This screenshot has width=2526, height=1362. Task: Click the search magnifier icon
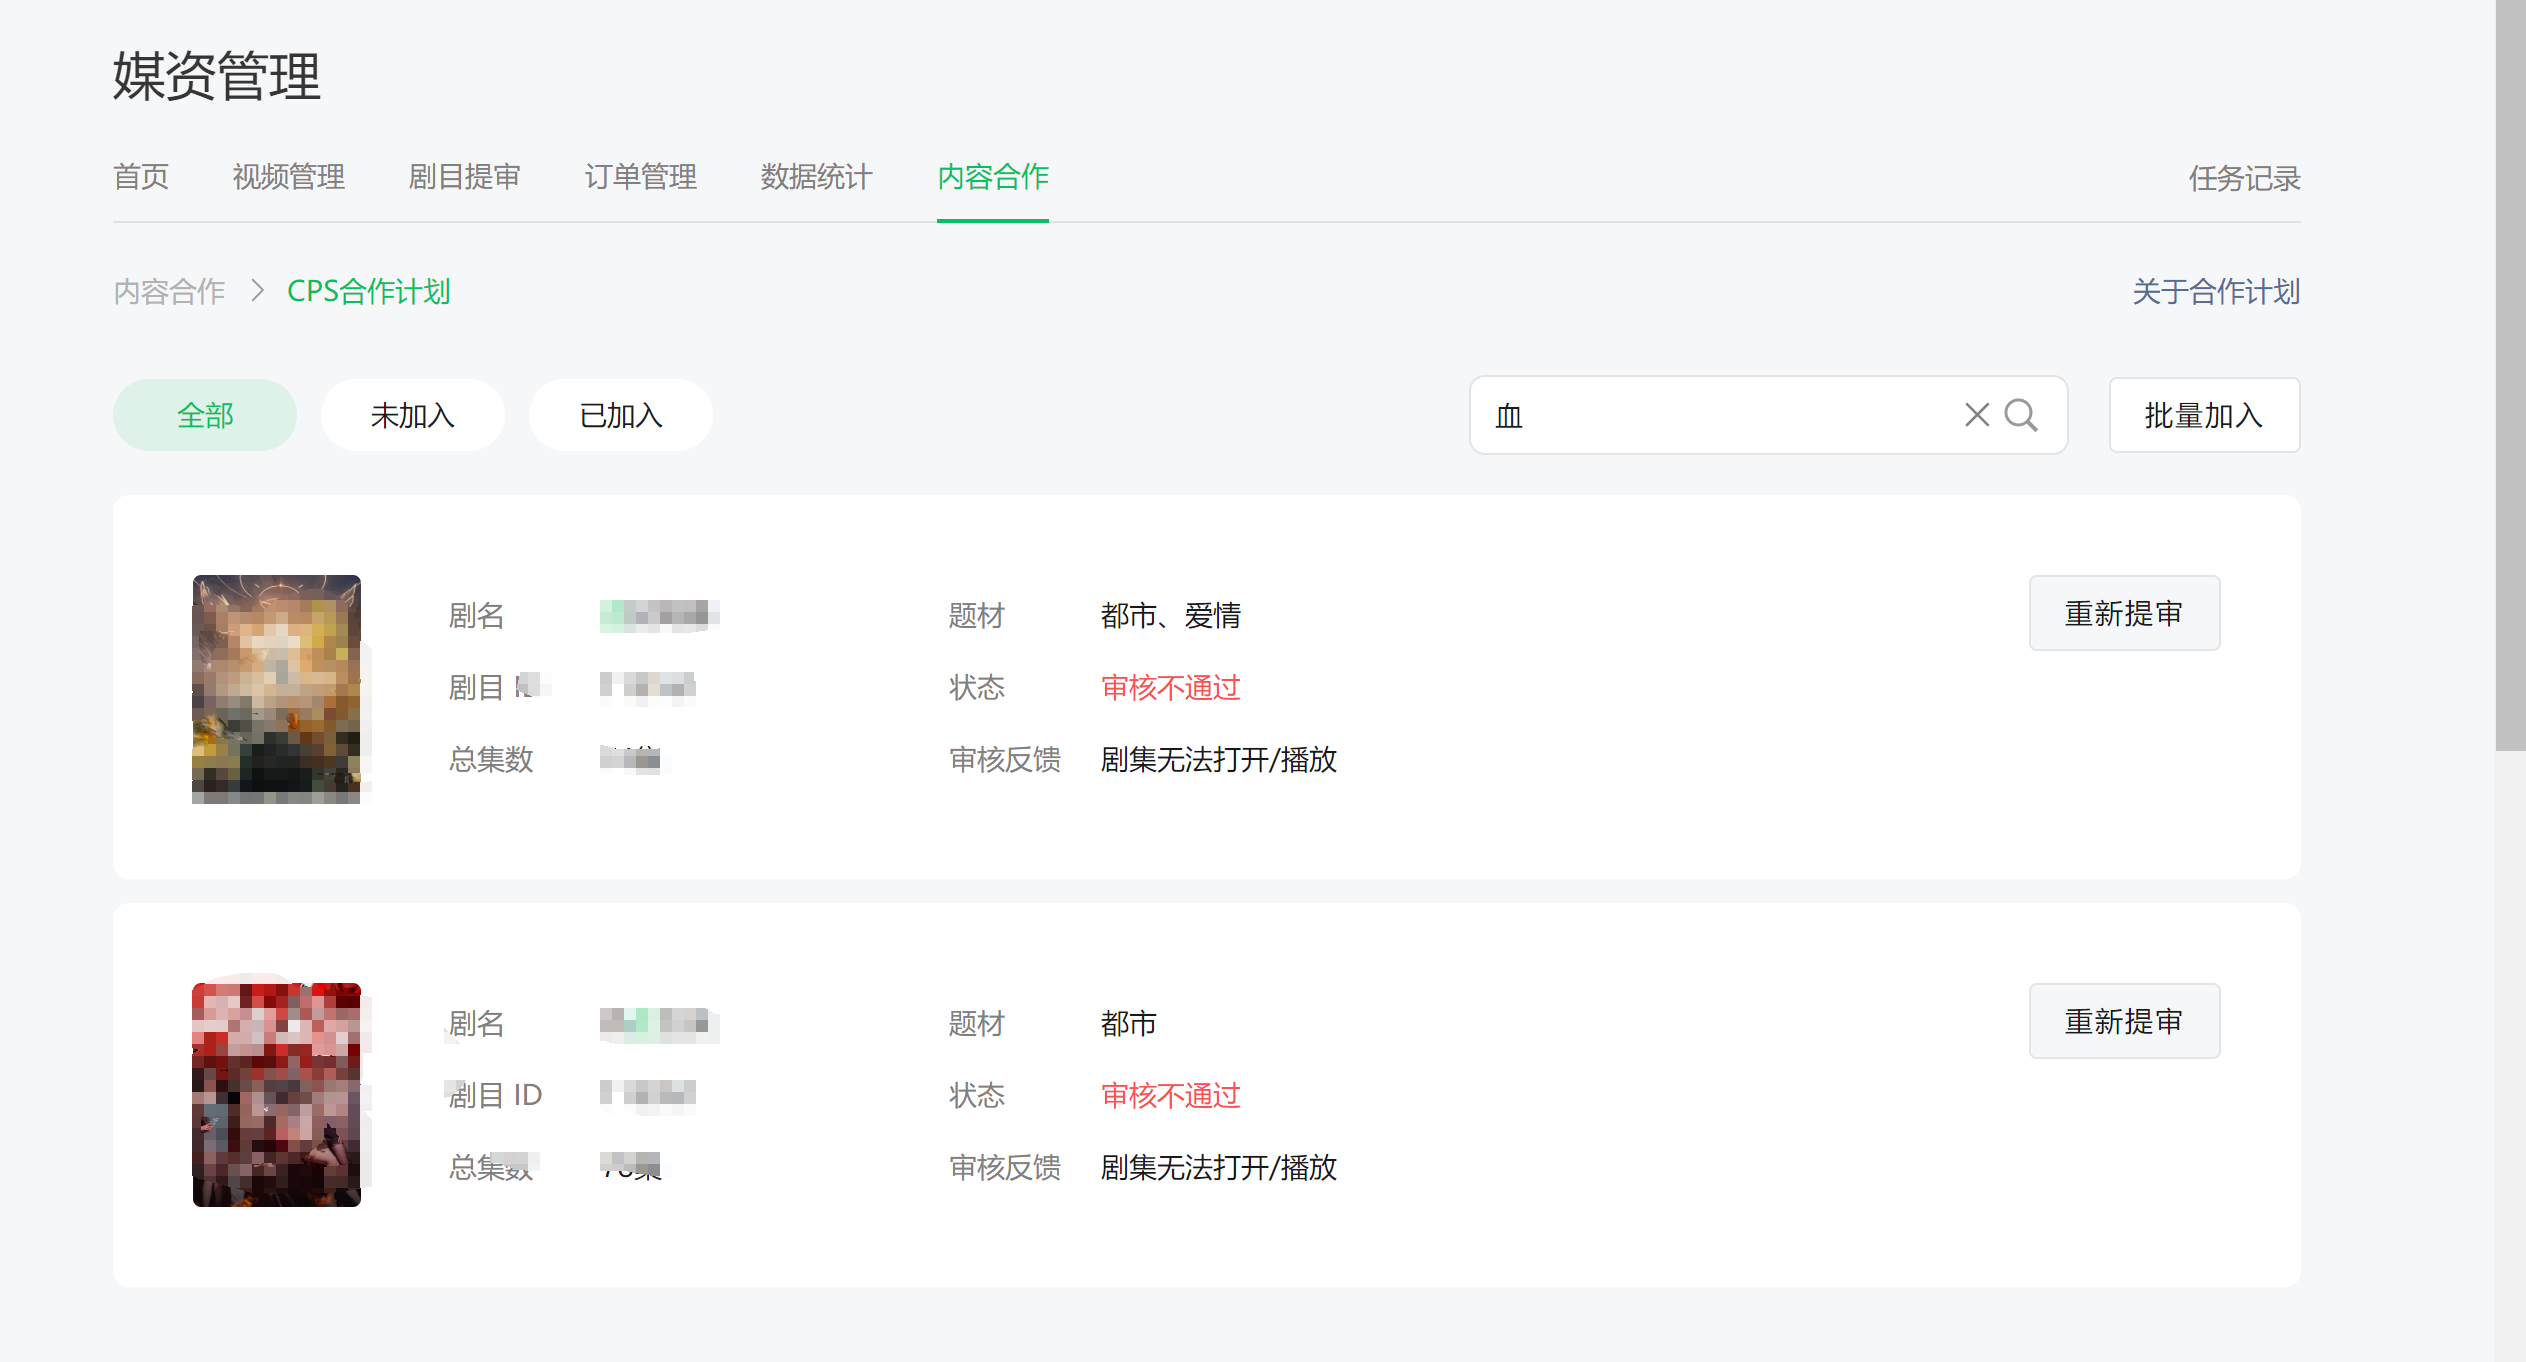pyautogui.click(x=2021, y=415)
